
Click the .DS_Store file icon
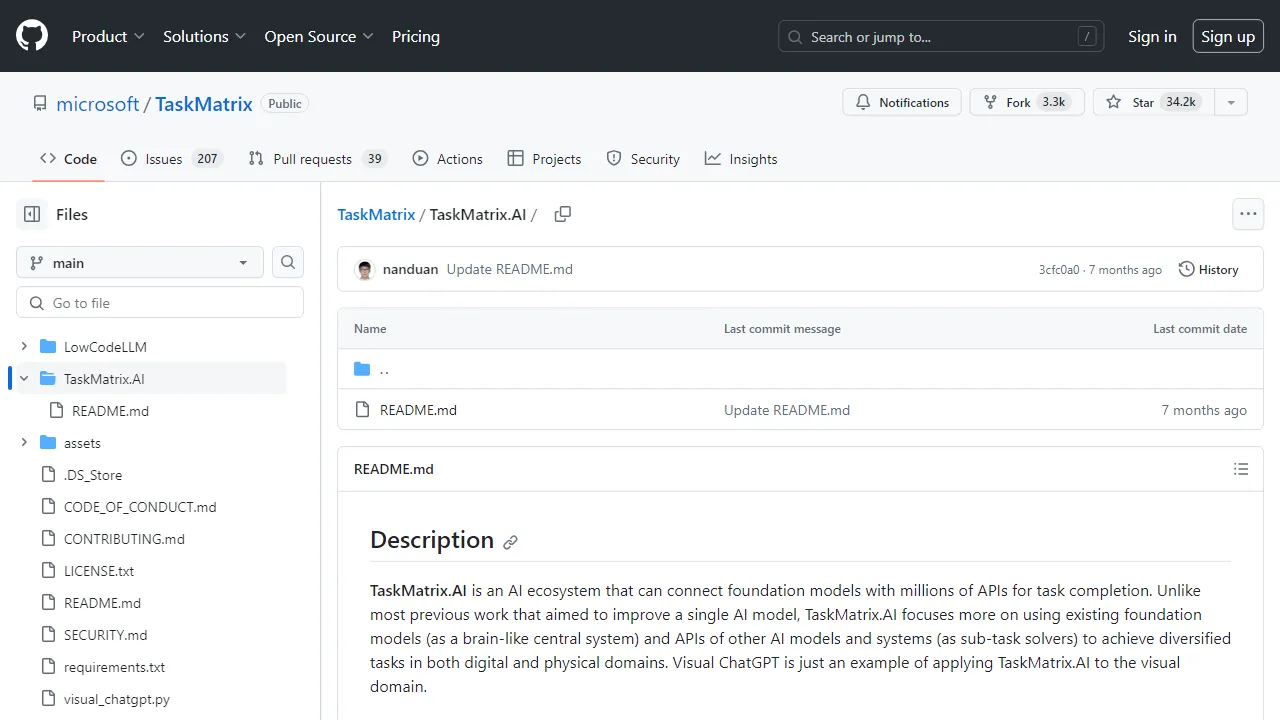click(47, 475)
